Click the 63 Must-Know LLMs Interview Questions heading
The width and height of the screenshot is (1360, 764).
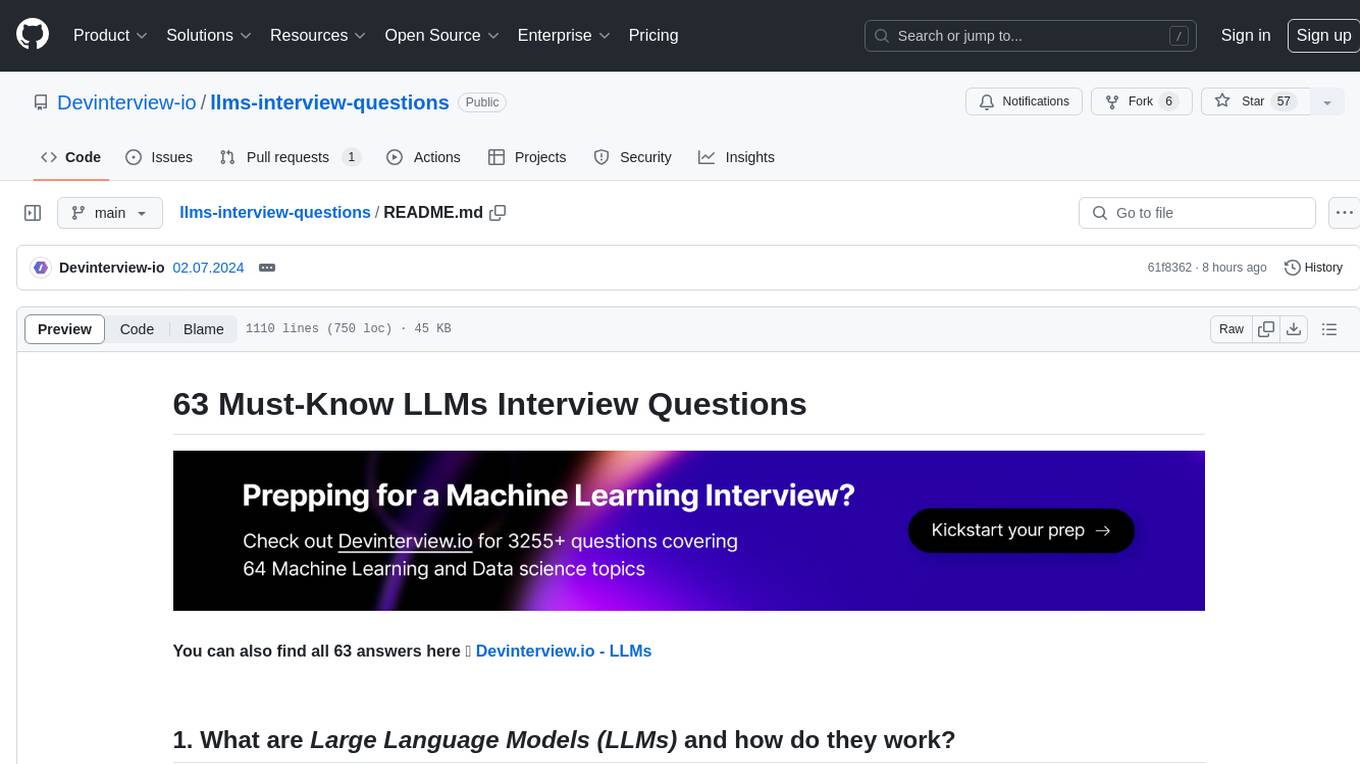coord(490,404)
